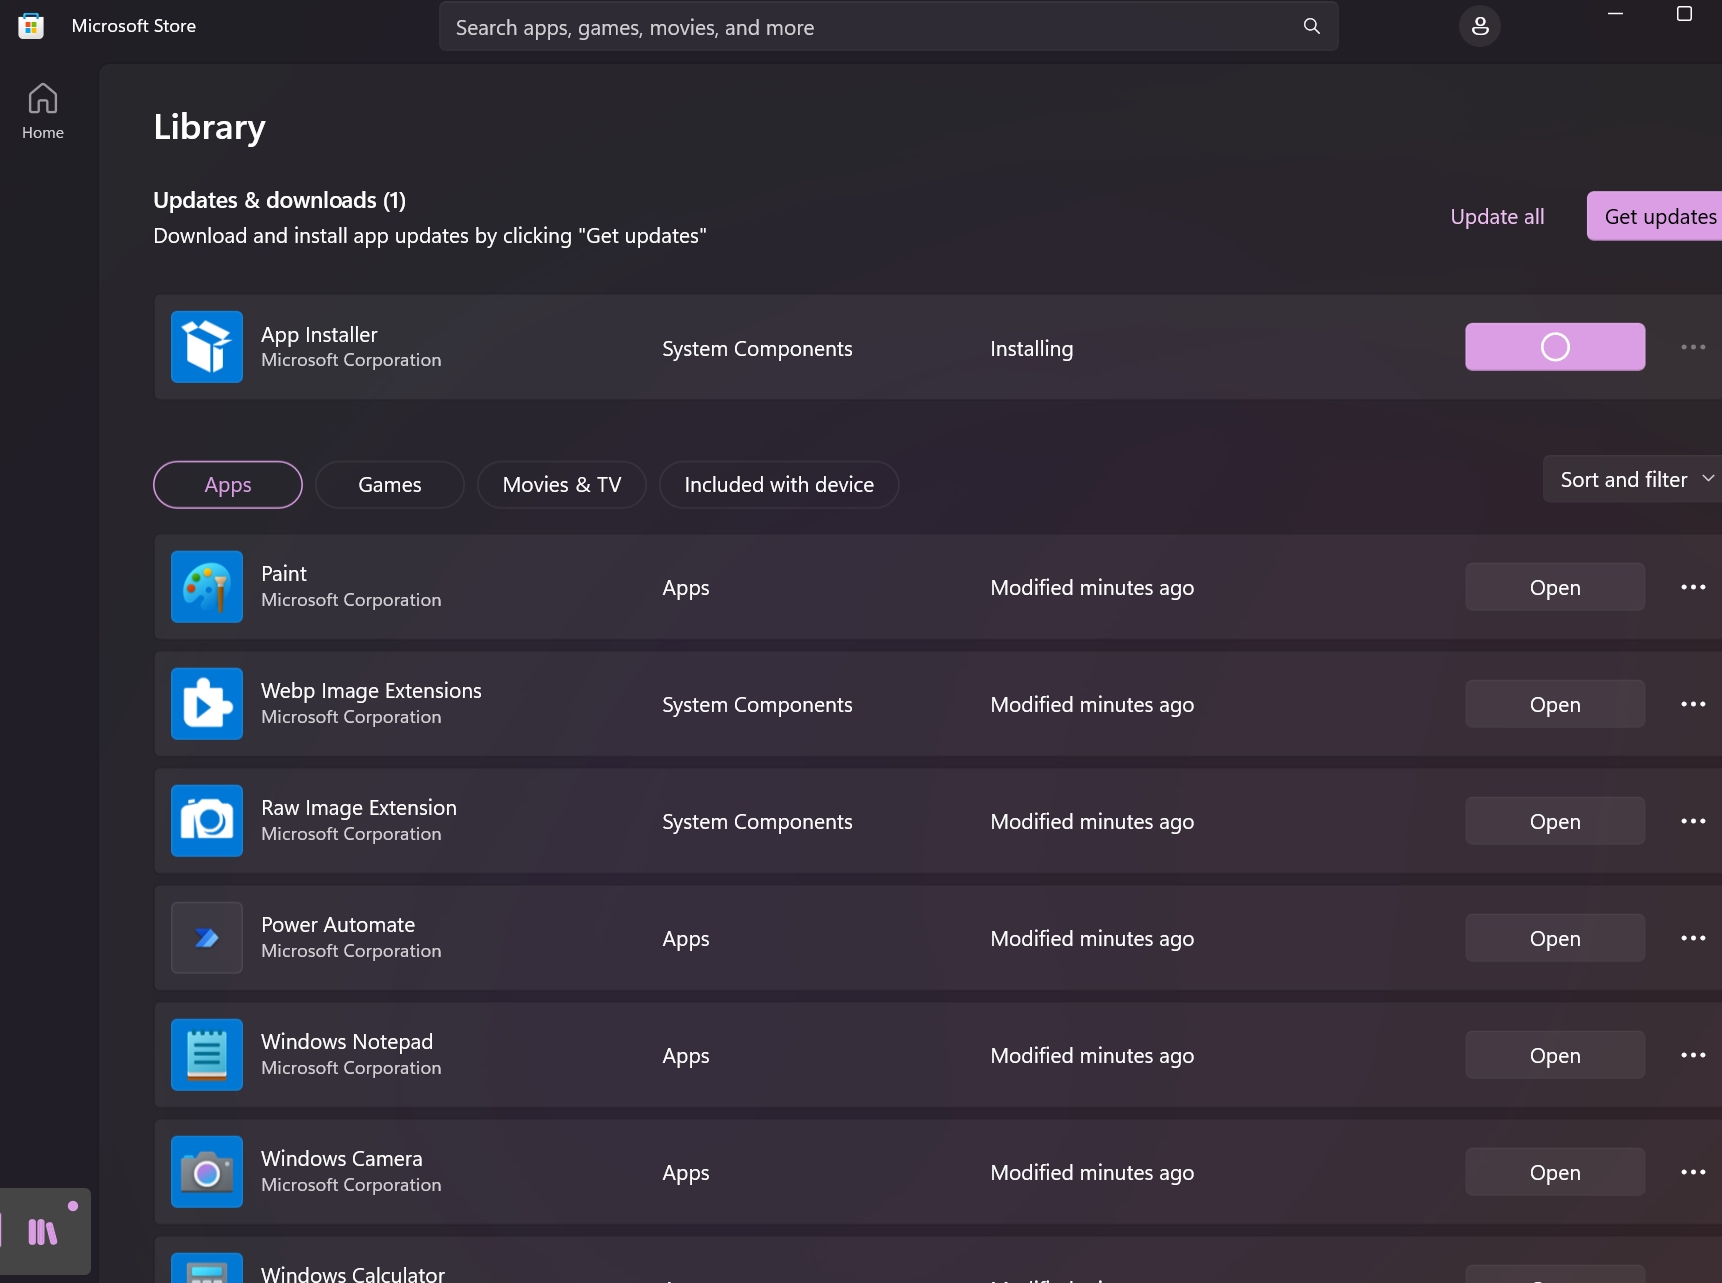Open Windows Camera via Open button

tap(1555, 1172)
